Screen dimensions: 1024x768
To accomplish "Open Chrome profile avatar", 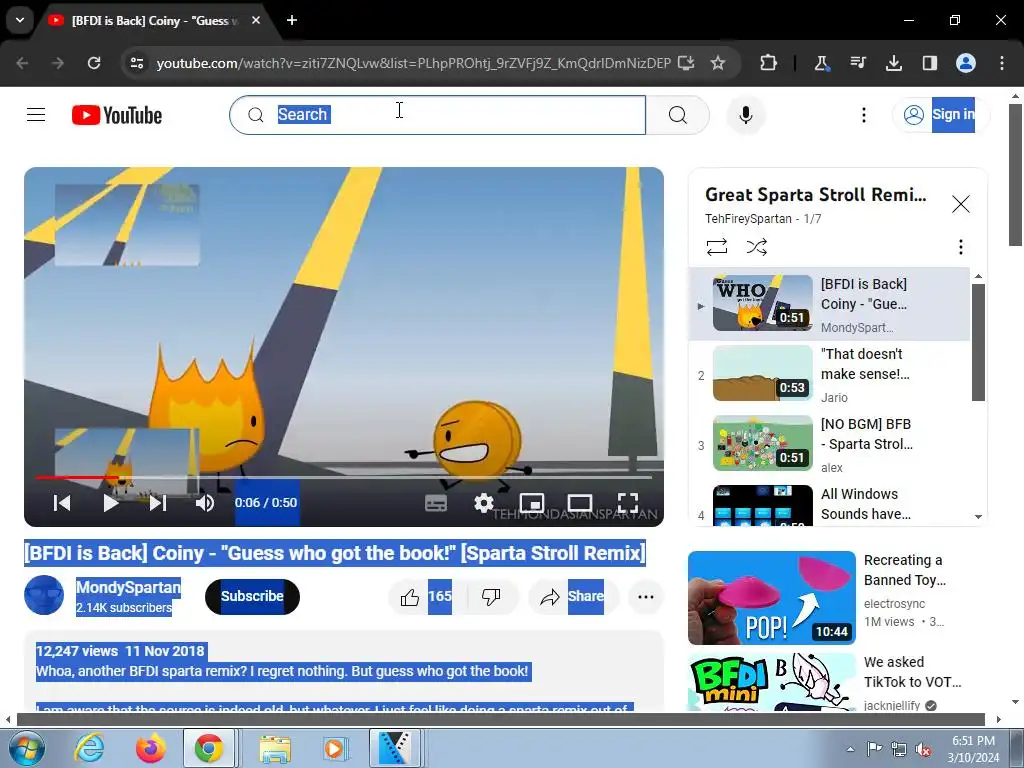I will tap(966, 63).
